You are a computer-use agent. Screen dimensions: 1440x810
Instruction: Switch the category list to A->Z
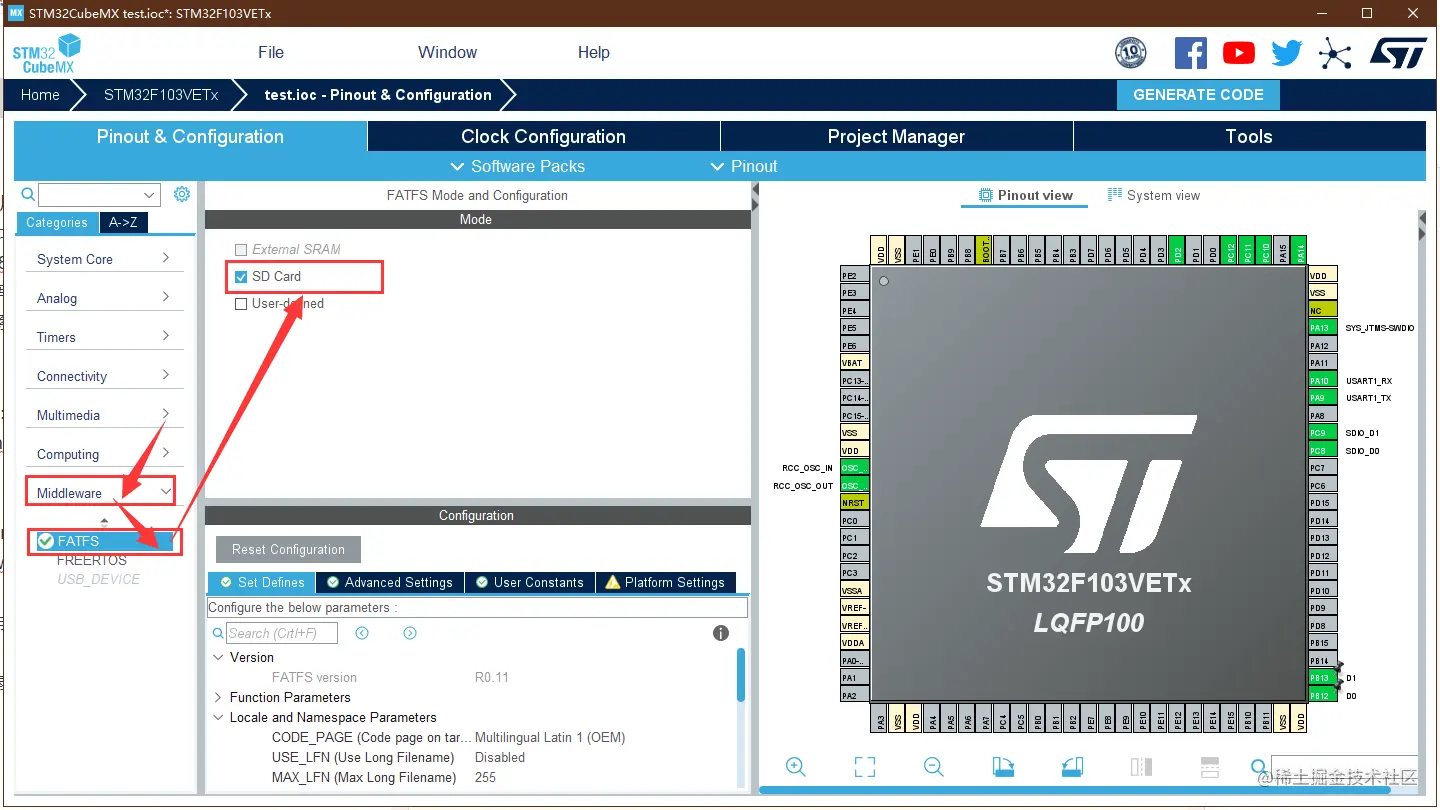(123, 223)
